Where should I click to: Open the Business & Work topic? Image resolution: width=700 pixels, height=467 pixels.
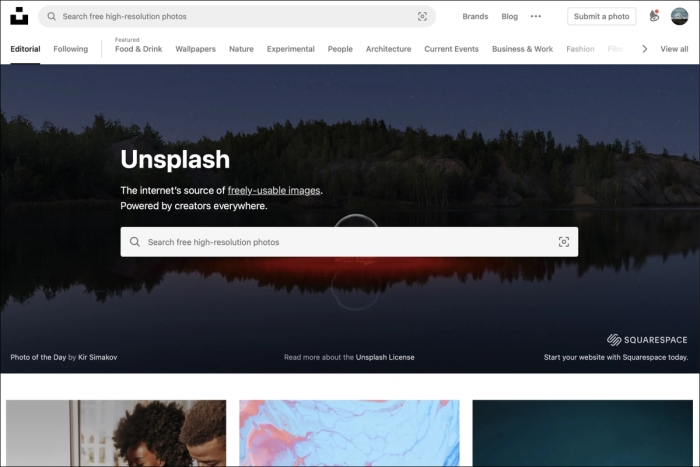[522, 49]
